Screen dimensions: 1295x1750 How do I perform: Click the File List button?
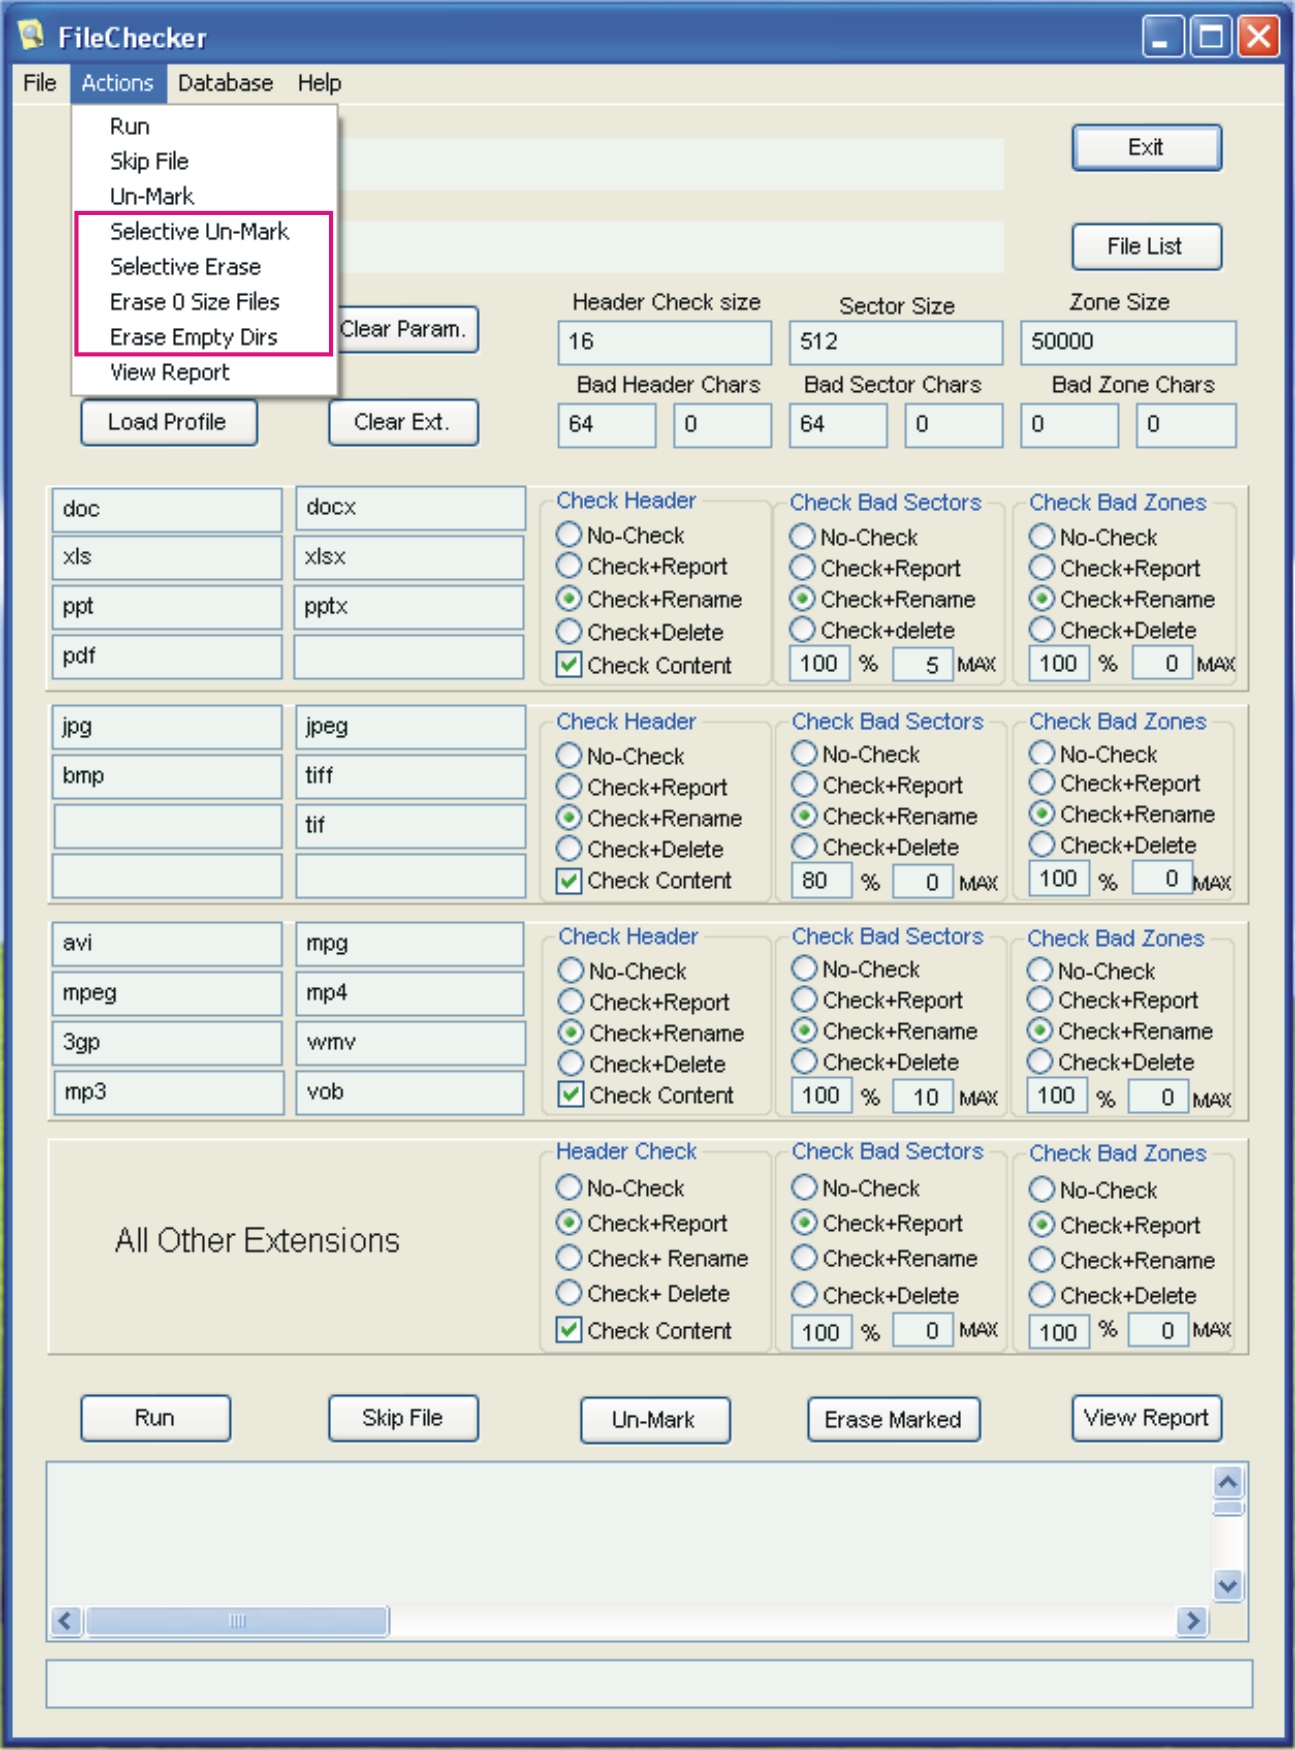[1146, 246]
